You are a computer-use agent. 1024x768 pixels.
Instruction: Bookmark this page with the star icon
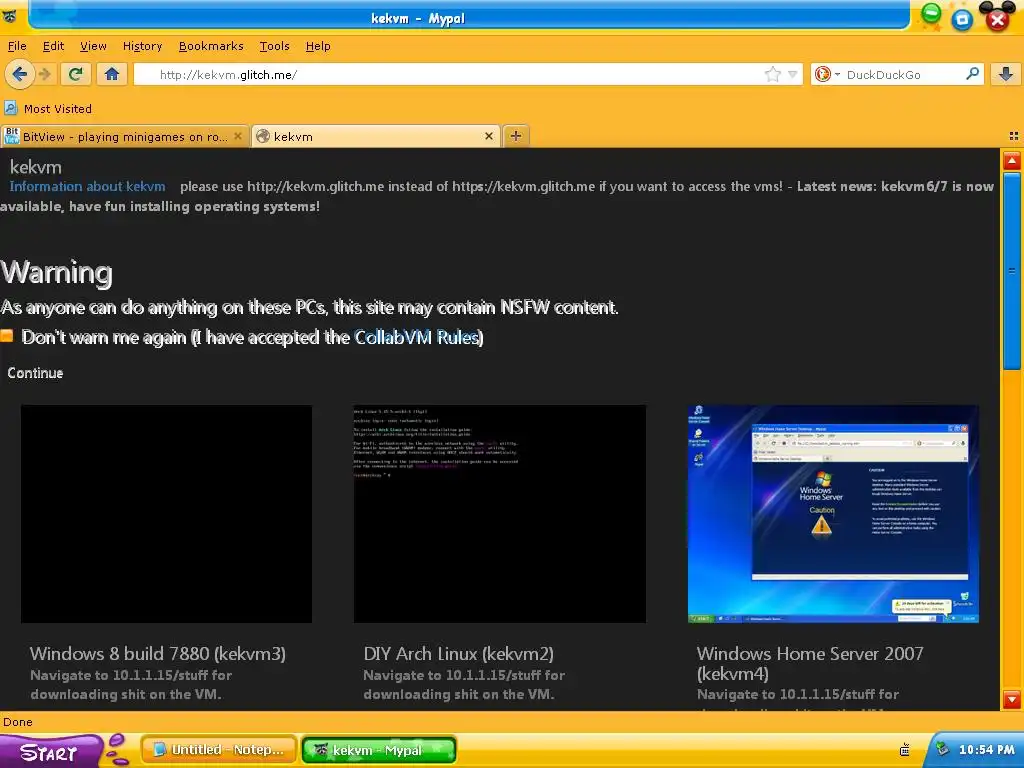click(773, 74)
